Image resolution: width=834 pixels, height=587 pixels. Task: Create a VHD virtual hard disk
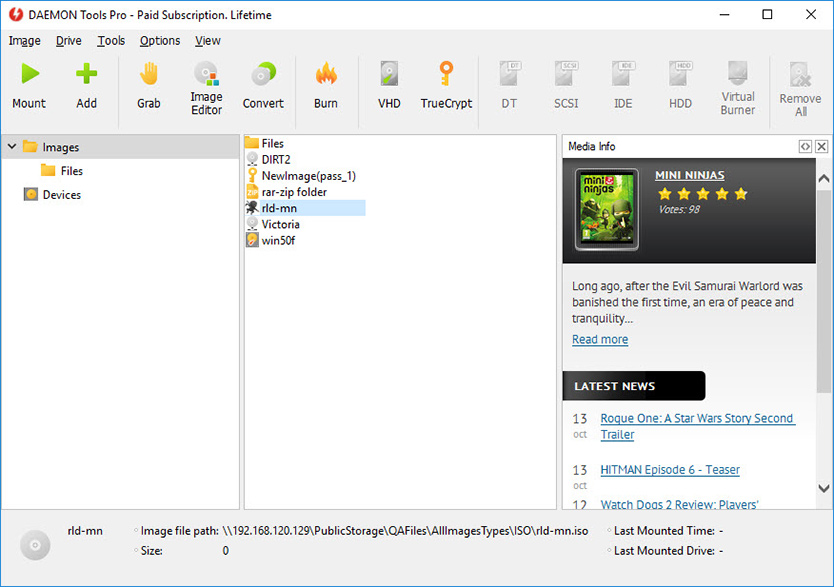click(388, 85)
